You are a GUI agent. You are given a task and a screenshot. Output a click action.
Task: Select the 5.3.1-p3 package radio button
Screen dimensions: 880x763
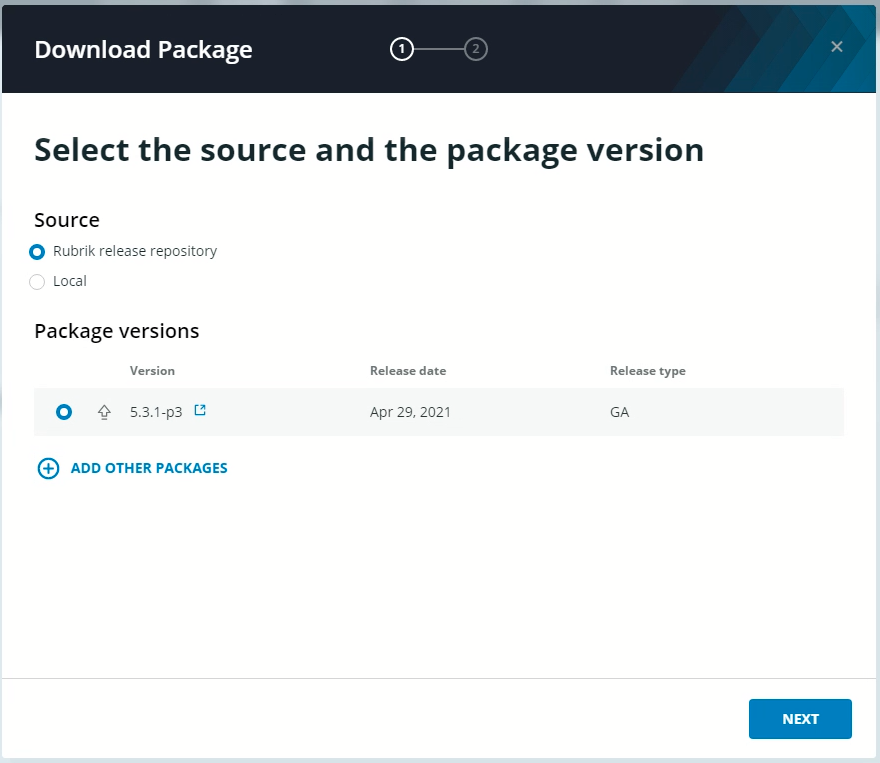coord(64,412)
